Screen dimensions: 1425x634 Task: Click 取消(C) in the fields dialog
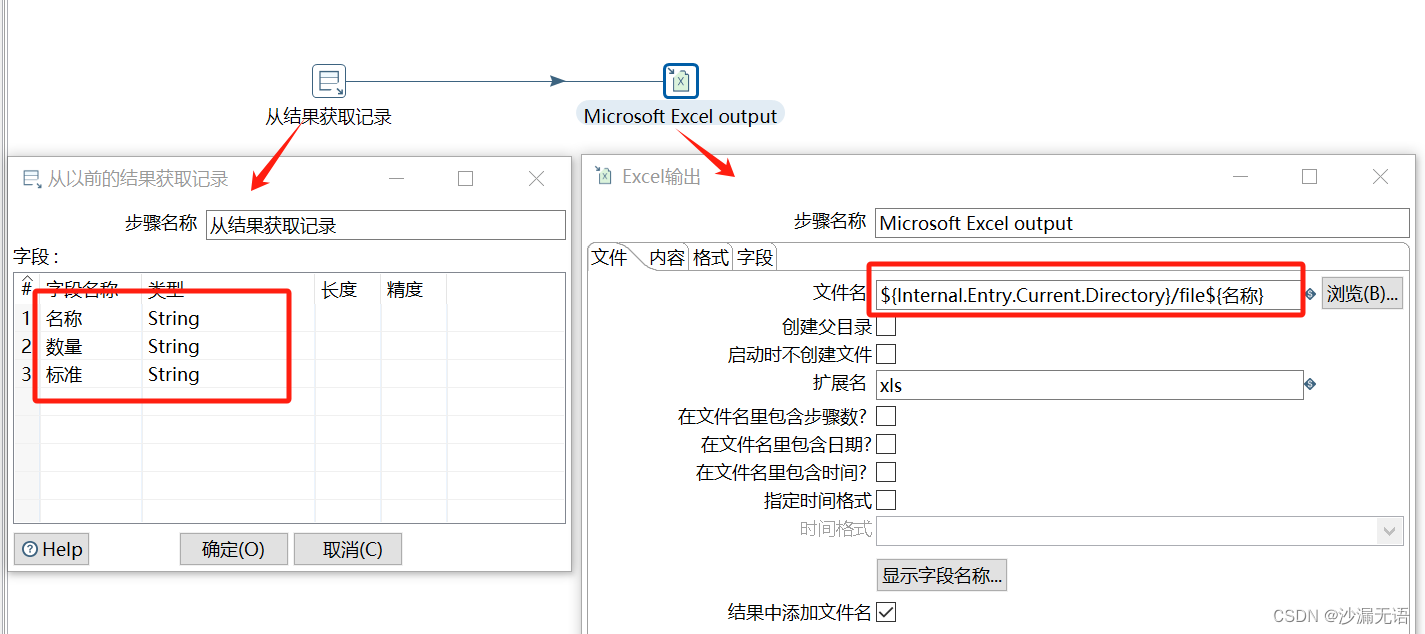click(x=347, y=548)
